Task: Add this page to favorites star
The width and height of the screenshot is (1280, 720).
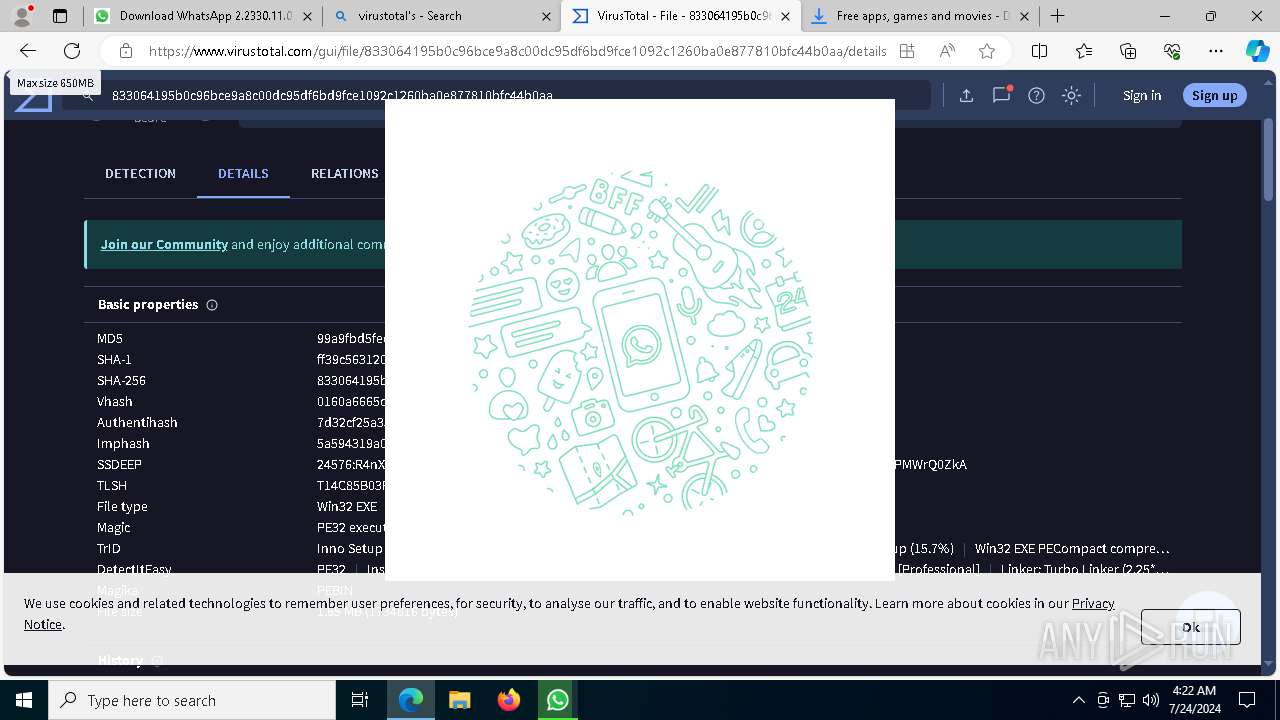Action: click(x=987, y=51)
